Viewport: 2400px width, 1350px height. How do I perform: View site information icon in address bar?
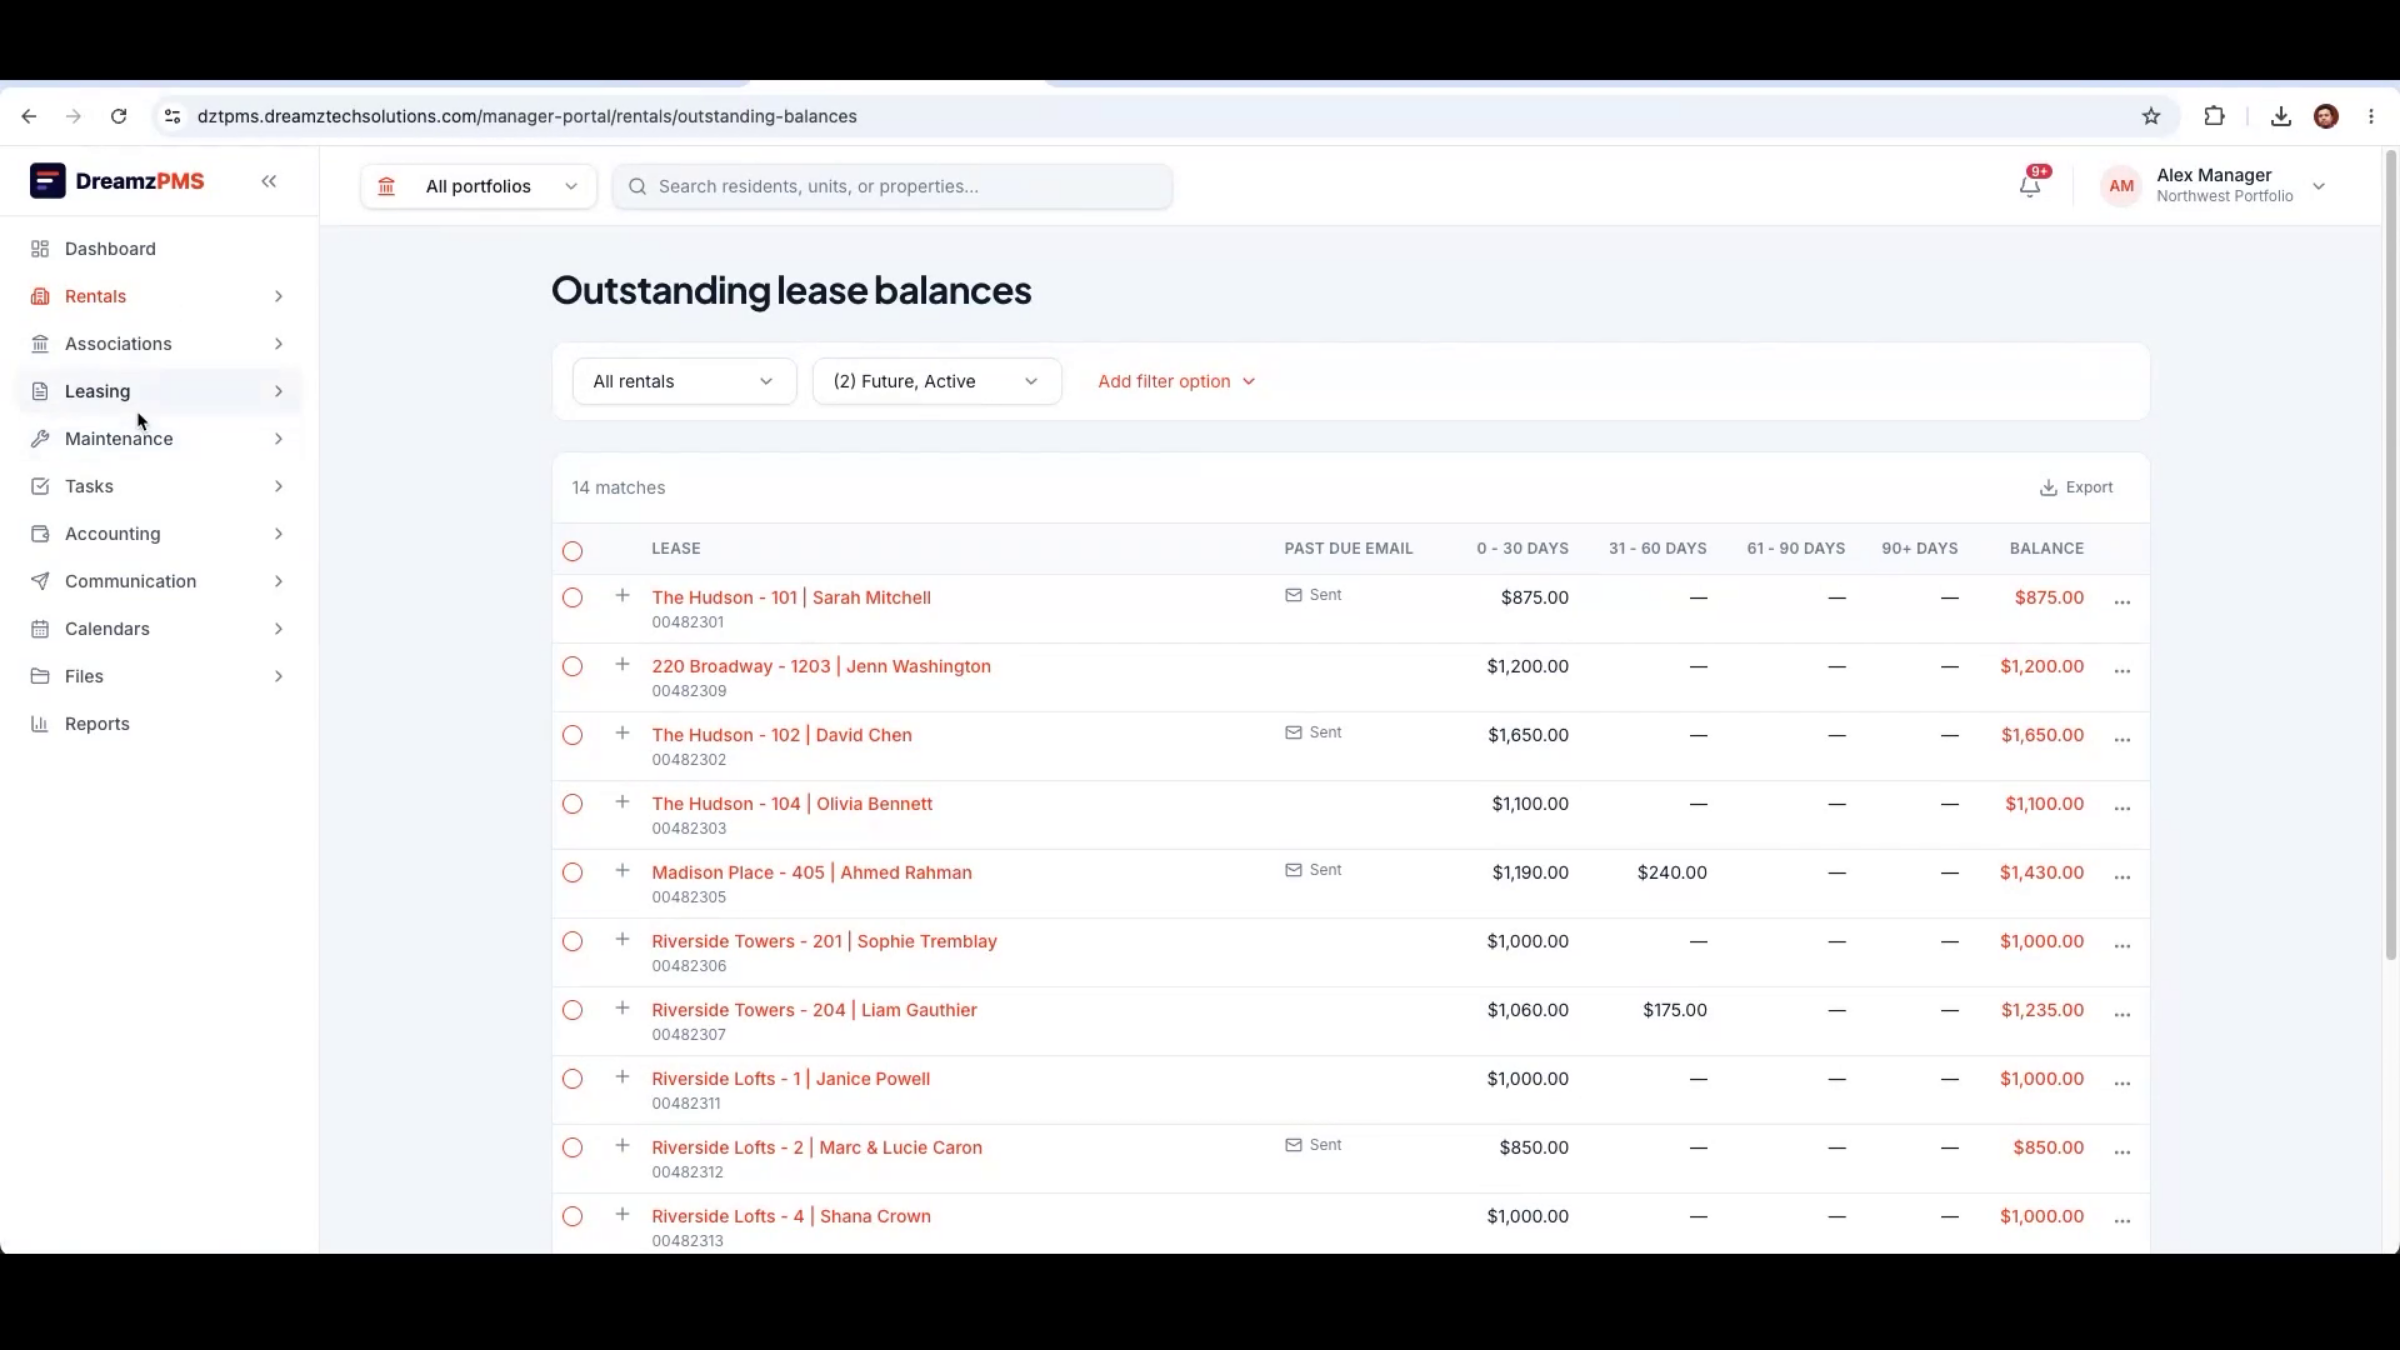[x=172, y=116]
